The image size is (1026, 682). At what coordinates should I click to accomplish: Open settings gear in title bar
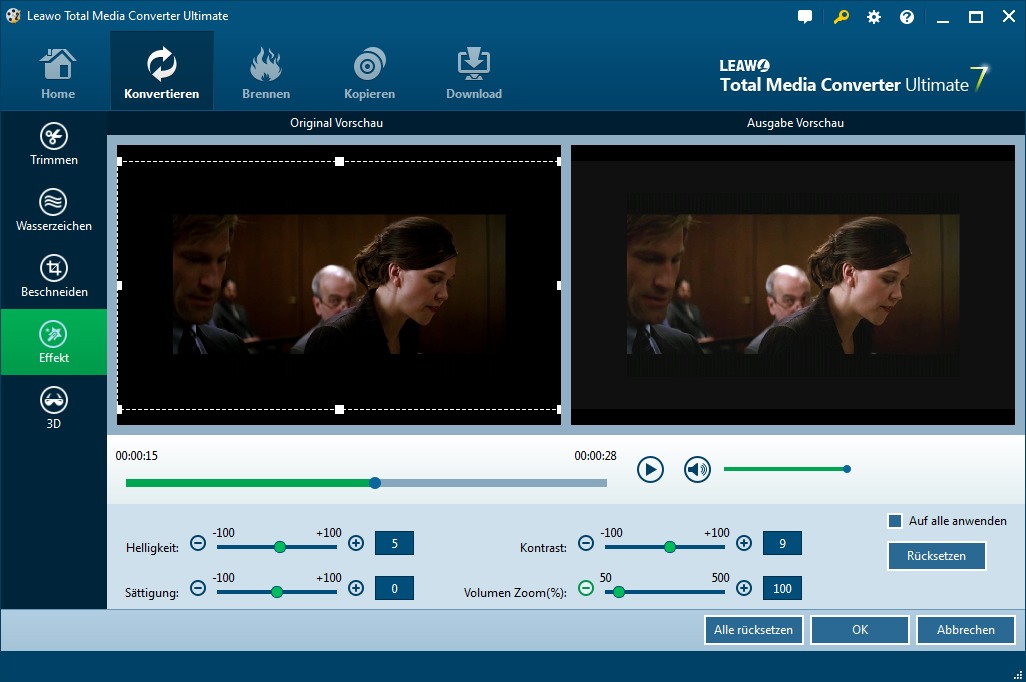click(x=874, y=17)
